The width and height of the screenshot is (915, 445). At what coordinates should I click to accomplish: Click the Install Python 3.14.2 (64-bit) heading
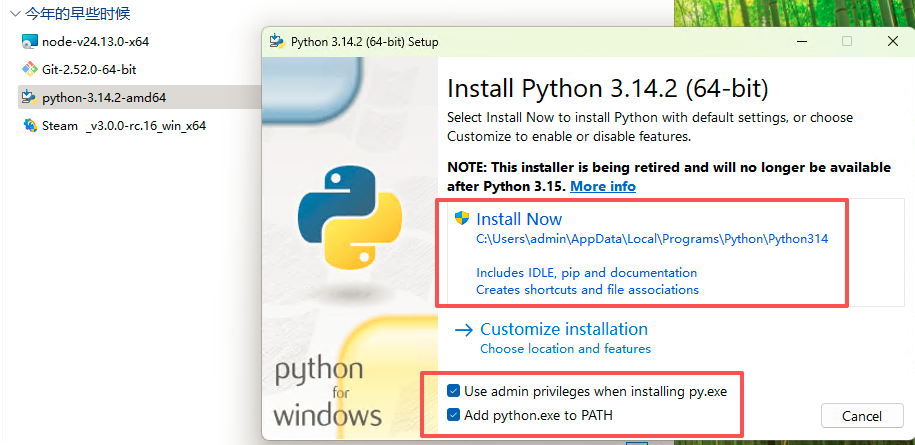click(x=607, y=89)
